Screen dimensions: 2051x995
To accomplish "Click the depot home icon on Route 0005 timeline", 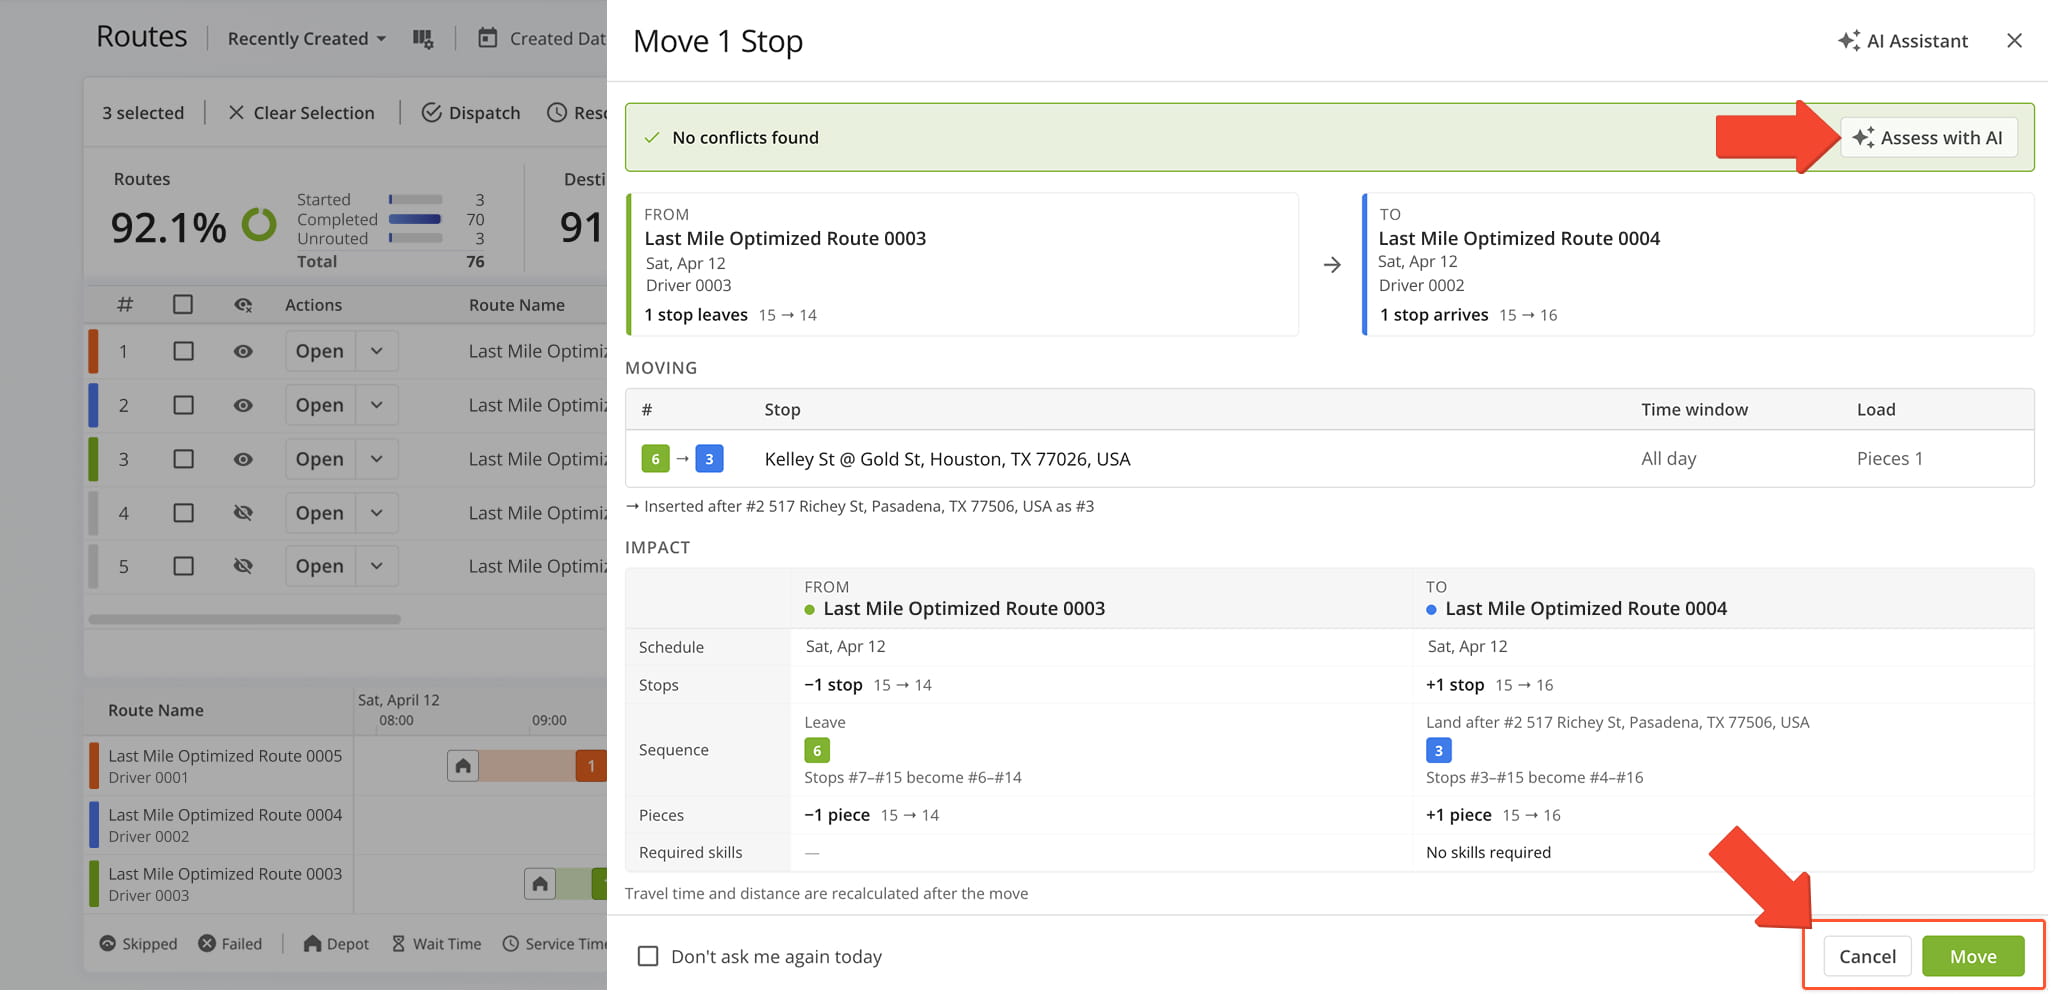I will click(x=463, y=766).
